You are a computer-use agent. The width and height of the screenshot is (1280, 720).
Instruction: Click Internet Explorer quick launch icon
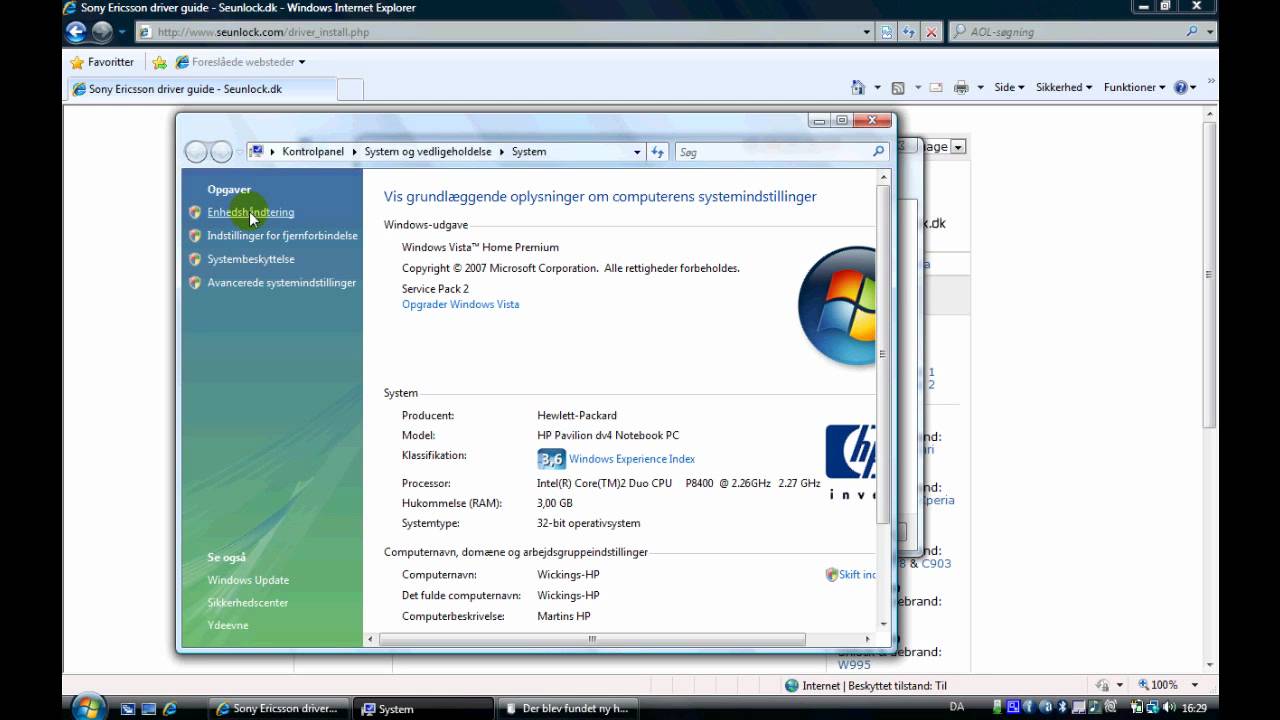[x=169, y=709]
